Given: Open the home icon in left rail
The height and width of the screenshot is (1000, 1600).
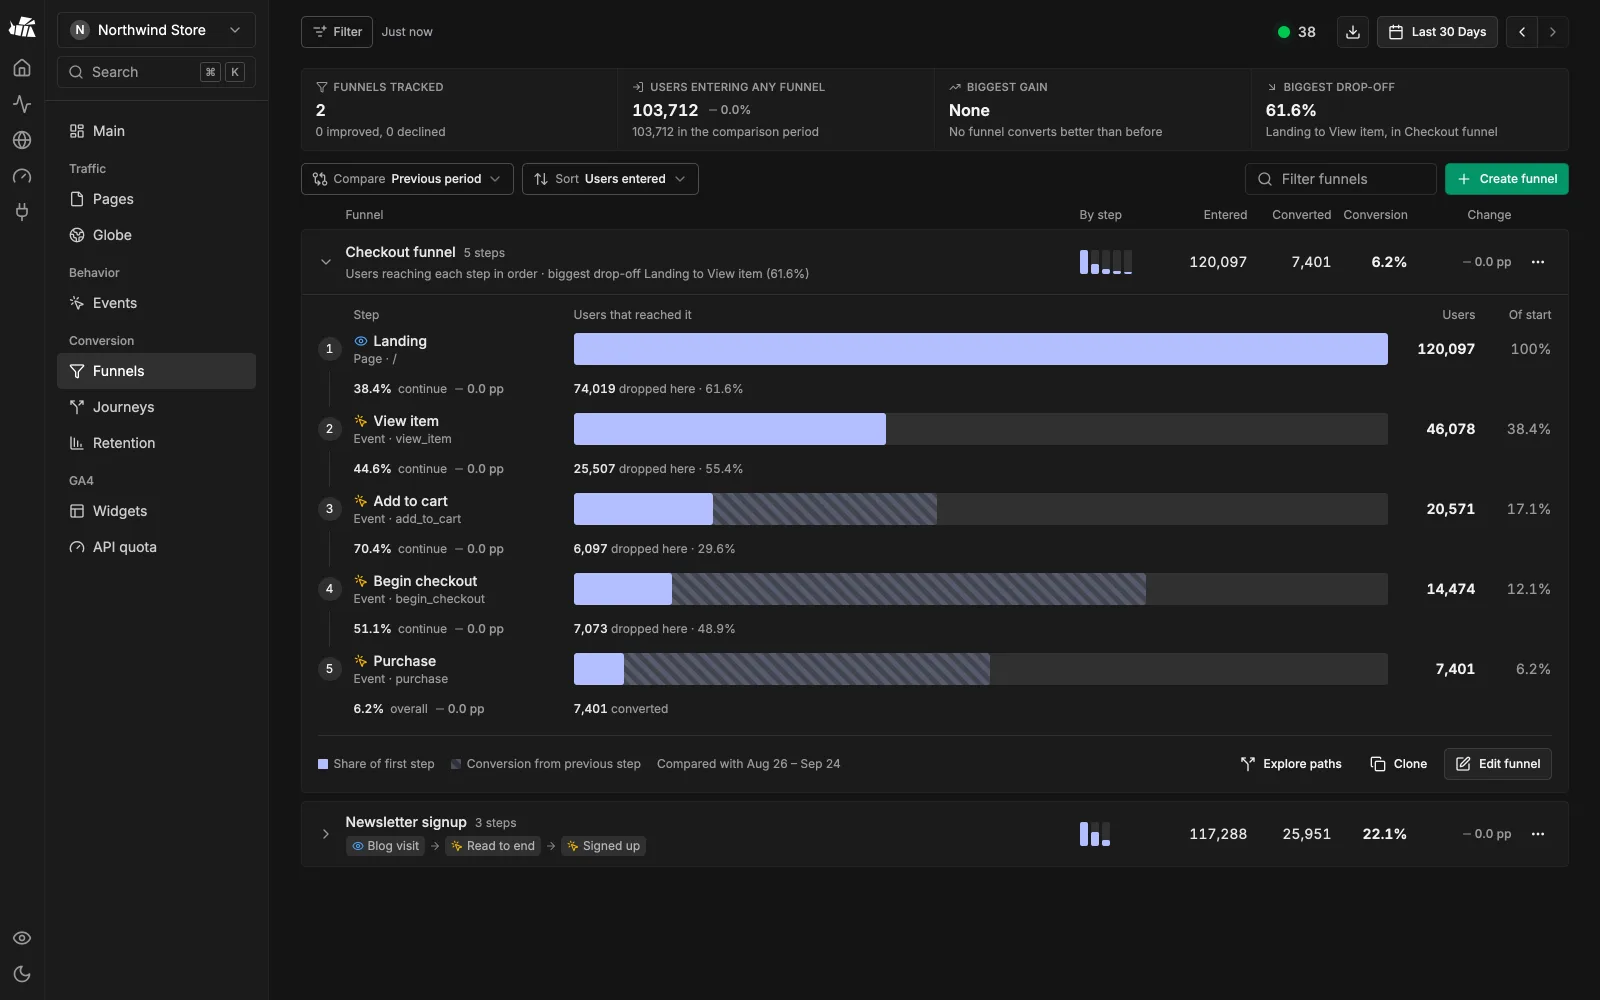Looking at the screenshot, I should click(x=22, y=68).
